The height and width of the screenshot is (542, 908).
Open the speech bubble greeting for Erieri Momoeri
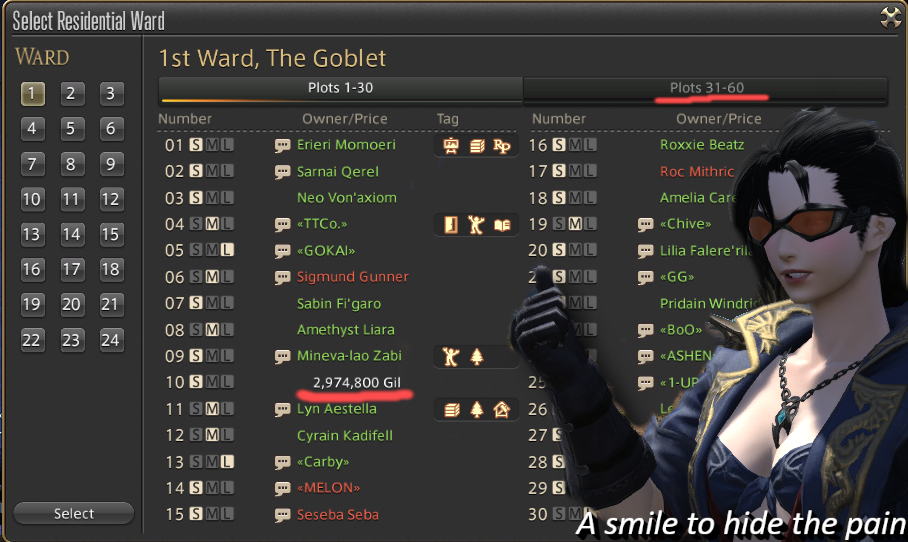pyautogui.click(x=282, y=145)
